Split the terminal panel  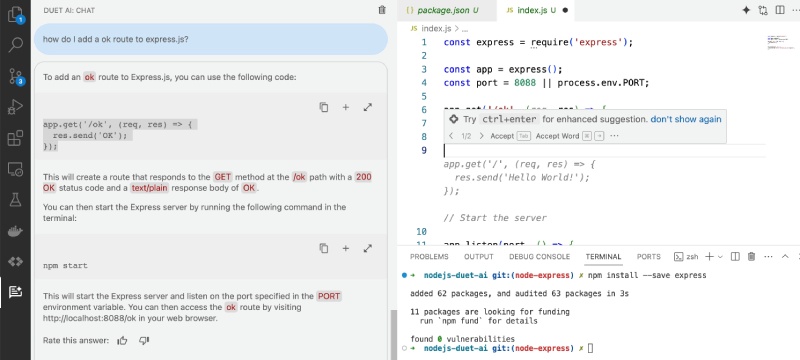[735, 256]
